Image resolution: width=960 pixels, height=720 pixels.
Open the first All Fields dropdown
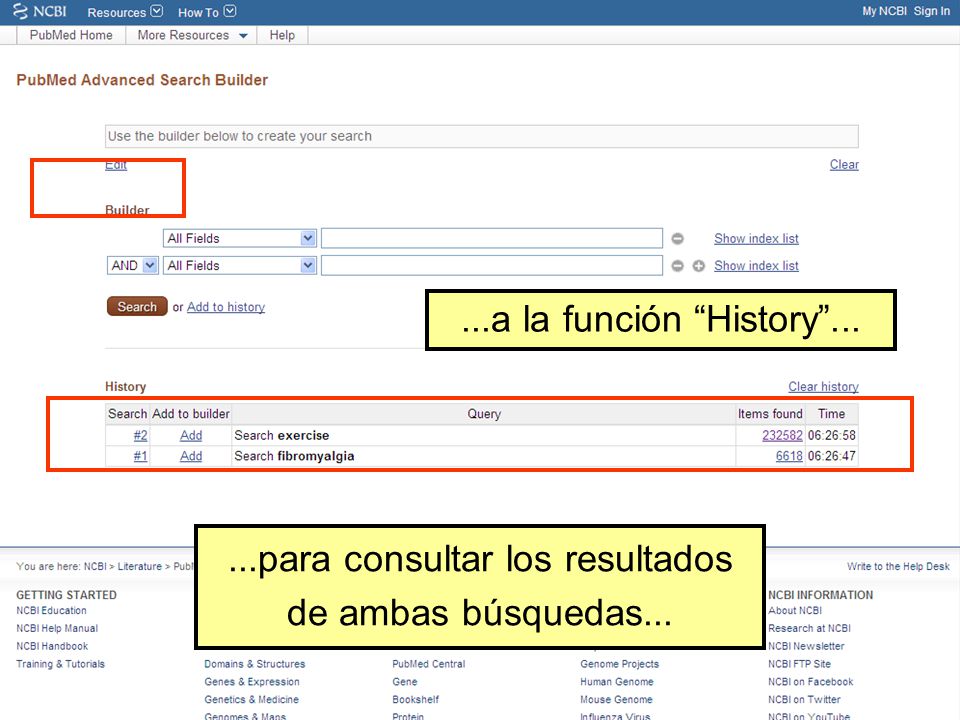[x=239, y=238]
